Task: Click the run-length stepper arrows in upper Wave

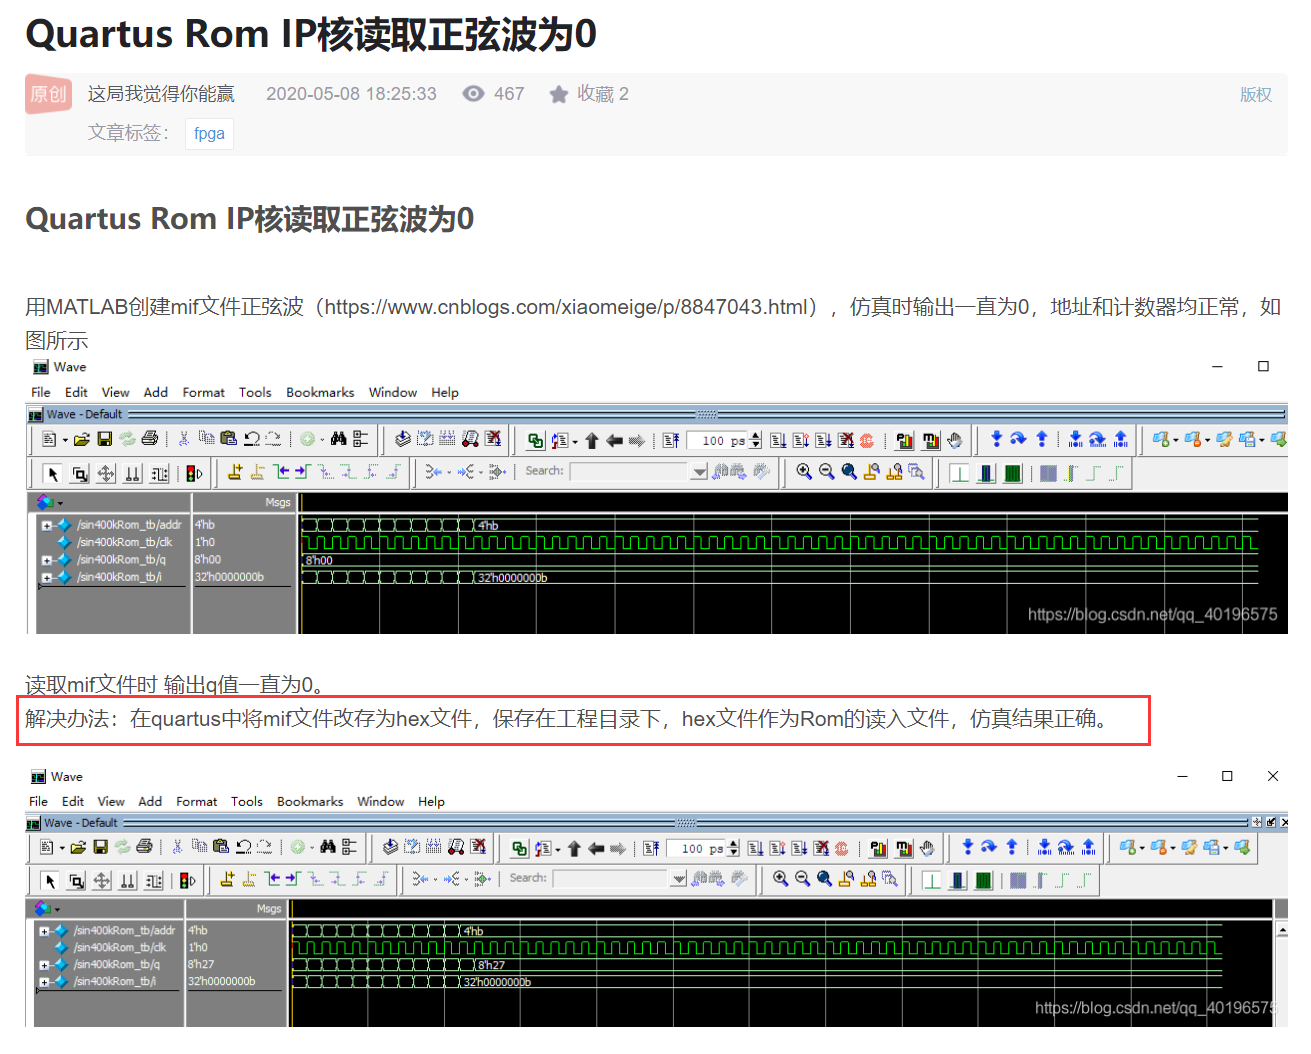Action: click(x=755, y=440)
